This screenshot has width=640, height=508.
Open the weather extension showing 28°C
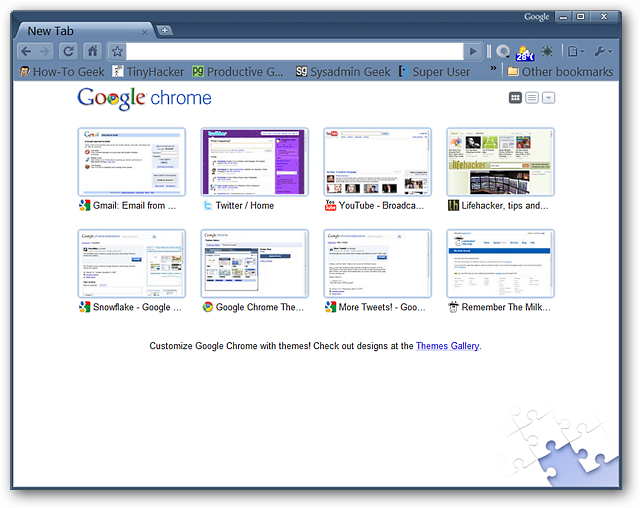coord(525,51)
